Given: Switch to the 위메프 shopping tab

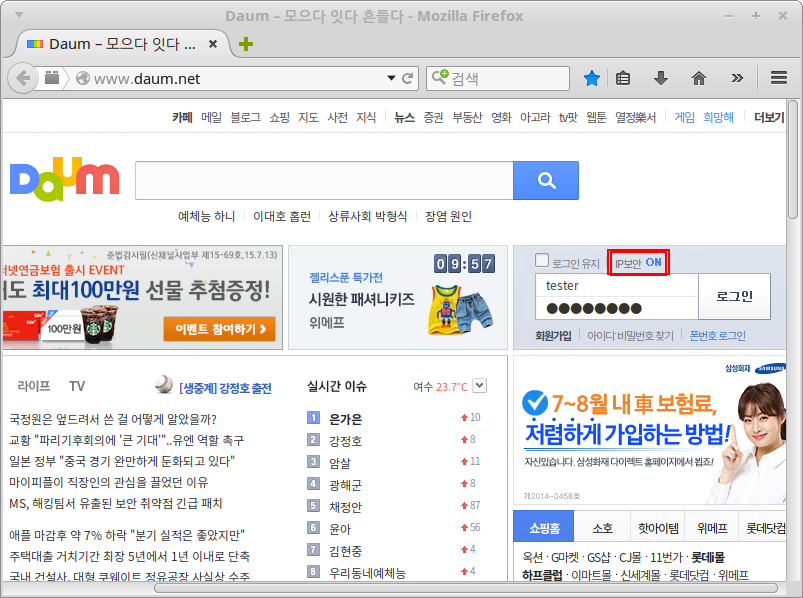Looking at the screenshot, I should 712,527.
